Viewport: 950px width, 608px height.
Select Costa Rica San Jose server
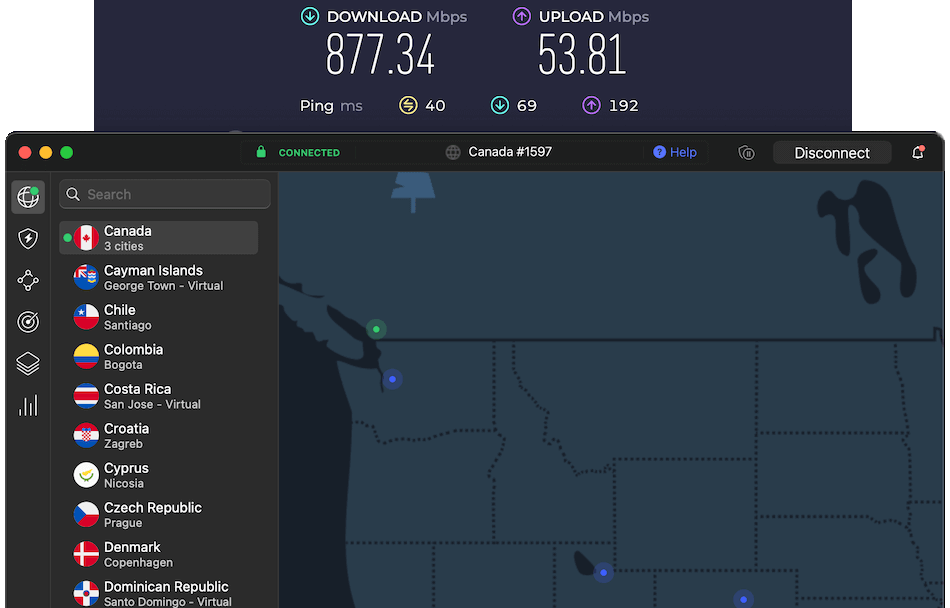pyautogui.click(x=159, y=396)
